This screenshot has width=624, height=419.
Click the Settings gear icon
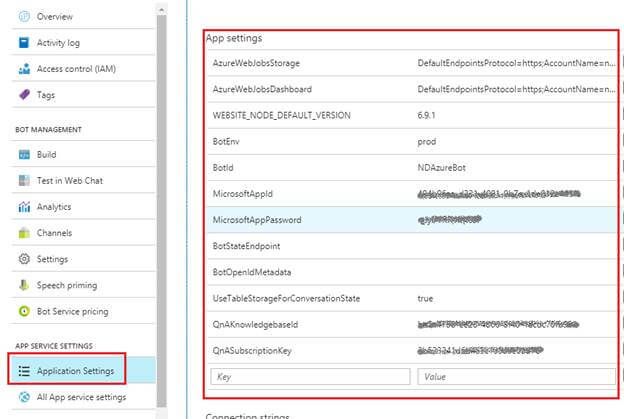(24, 259)
